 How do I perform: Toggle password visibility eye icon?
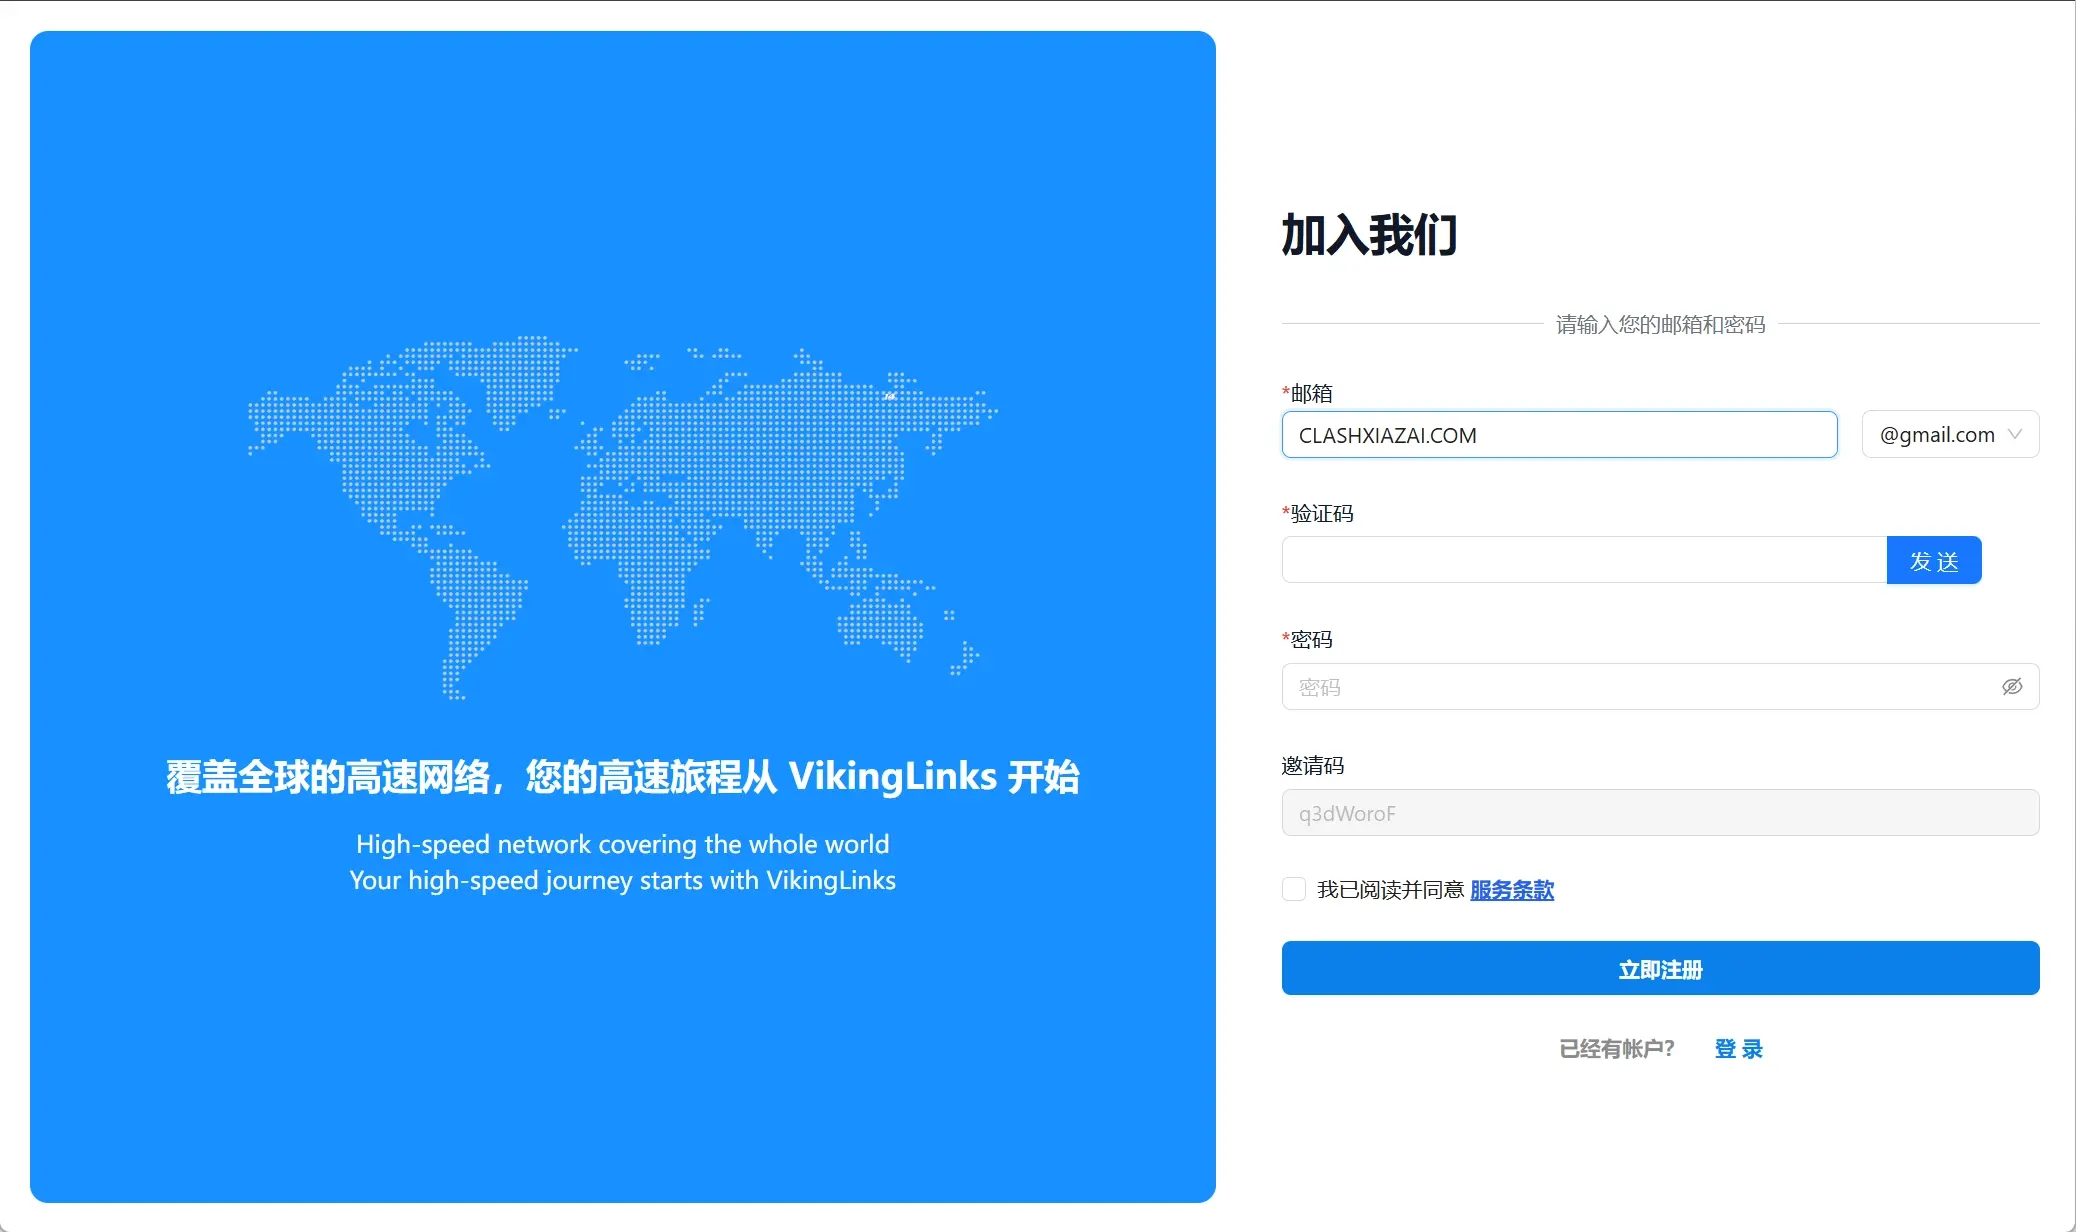2011,686
